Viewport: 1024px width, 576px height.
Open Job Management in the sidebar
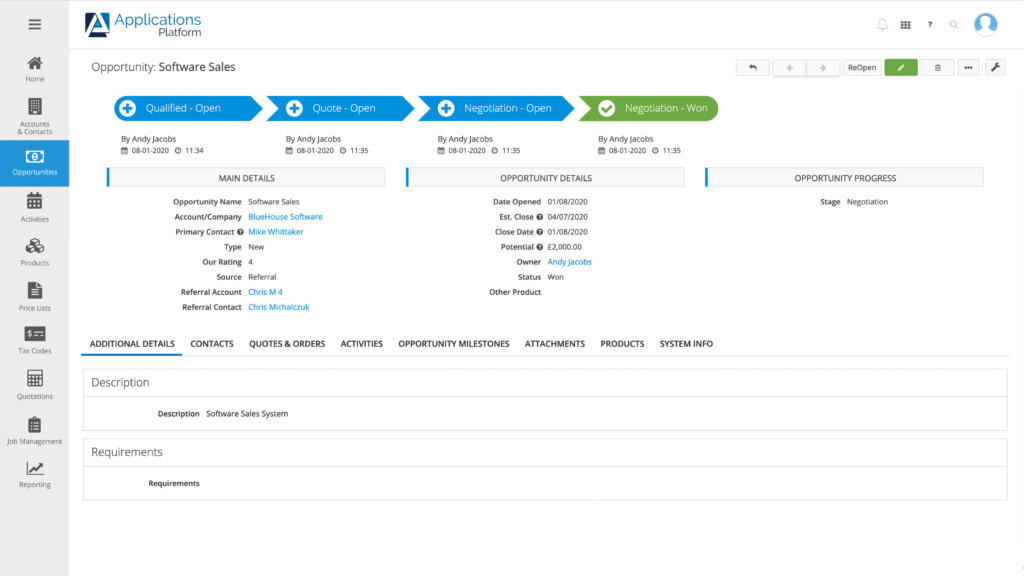point(34,431)
